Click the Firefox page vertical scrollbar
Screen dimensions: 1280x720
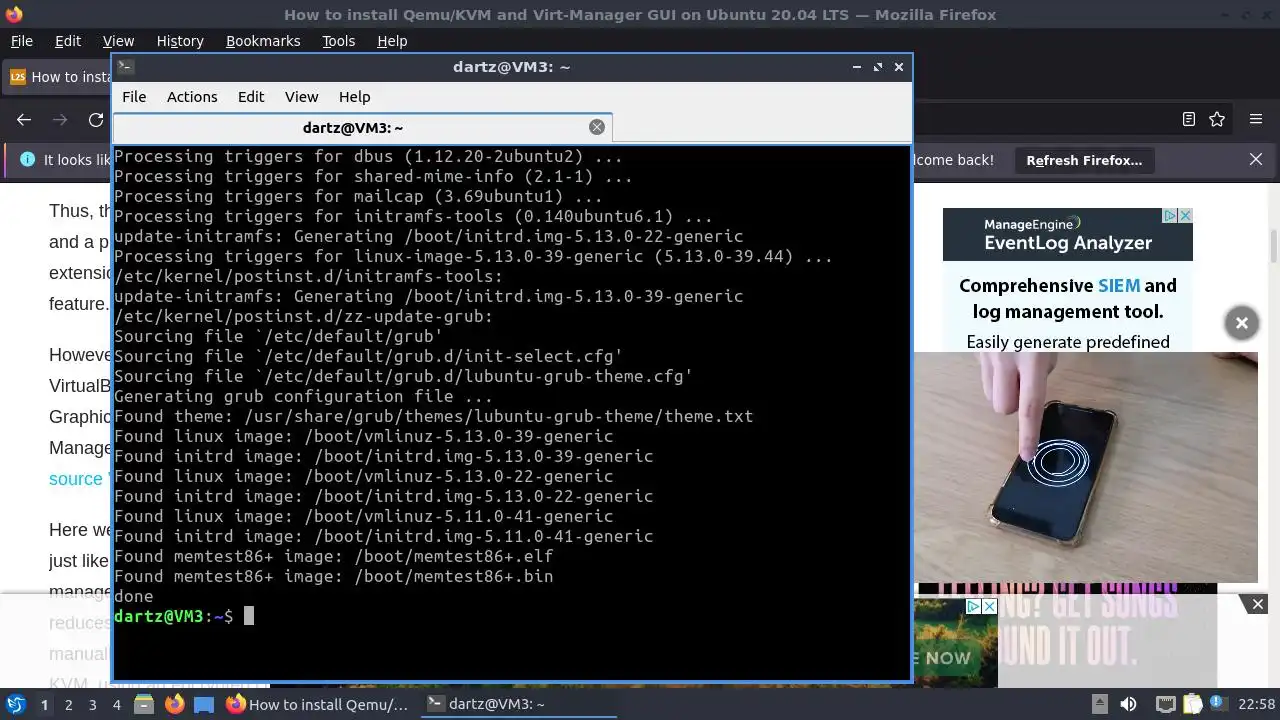pos(1274,246)
